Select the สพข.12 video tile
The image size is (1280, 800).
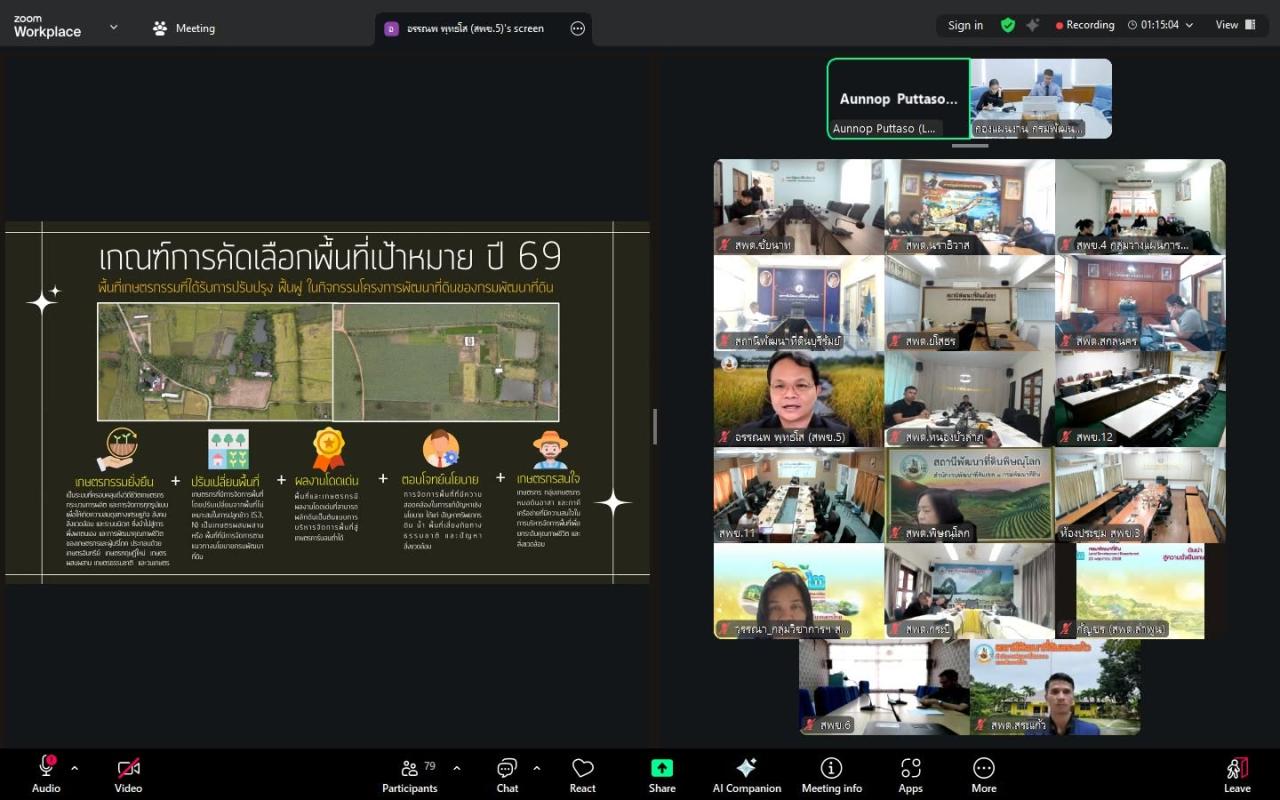pos(1140,399)
